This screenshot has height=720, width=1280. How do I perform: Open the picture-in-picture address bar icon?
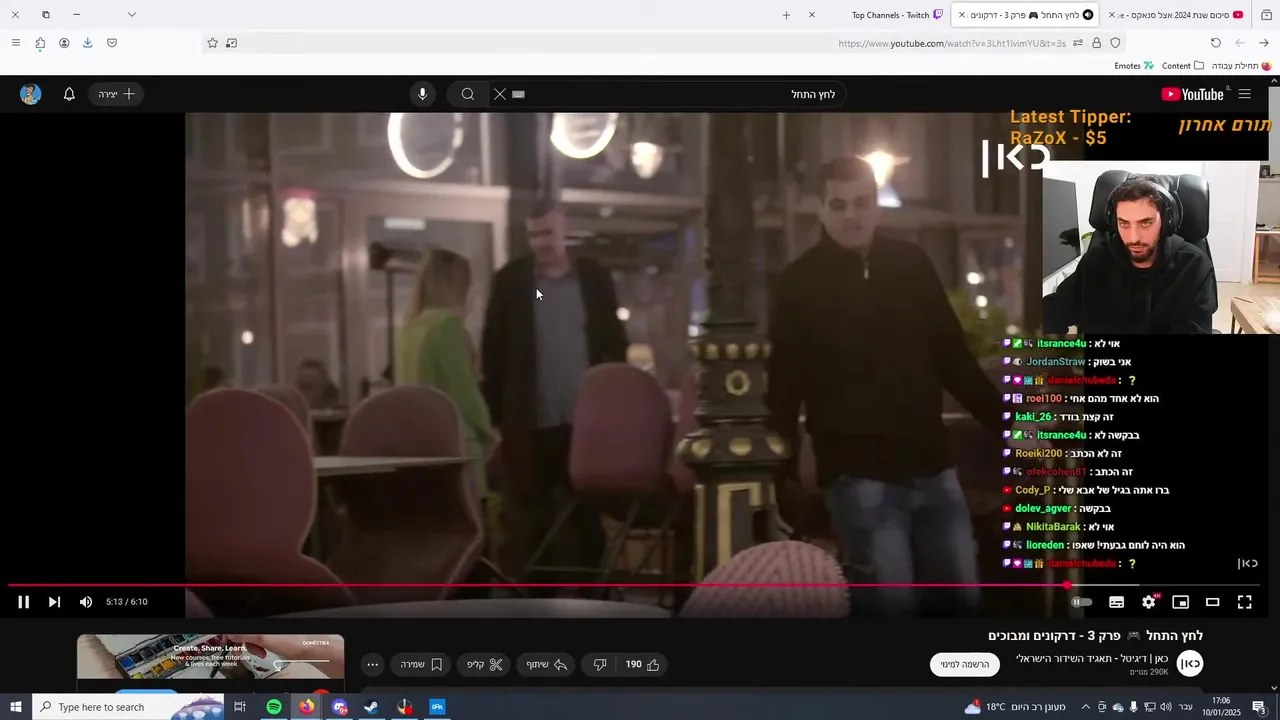point(231,43)
